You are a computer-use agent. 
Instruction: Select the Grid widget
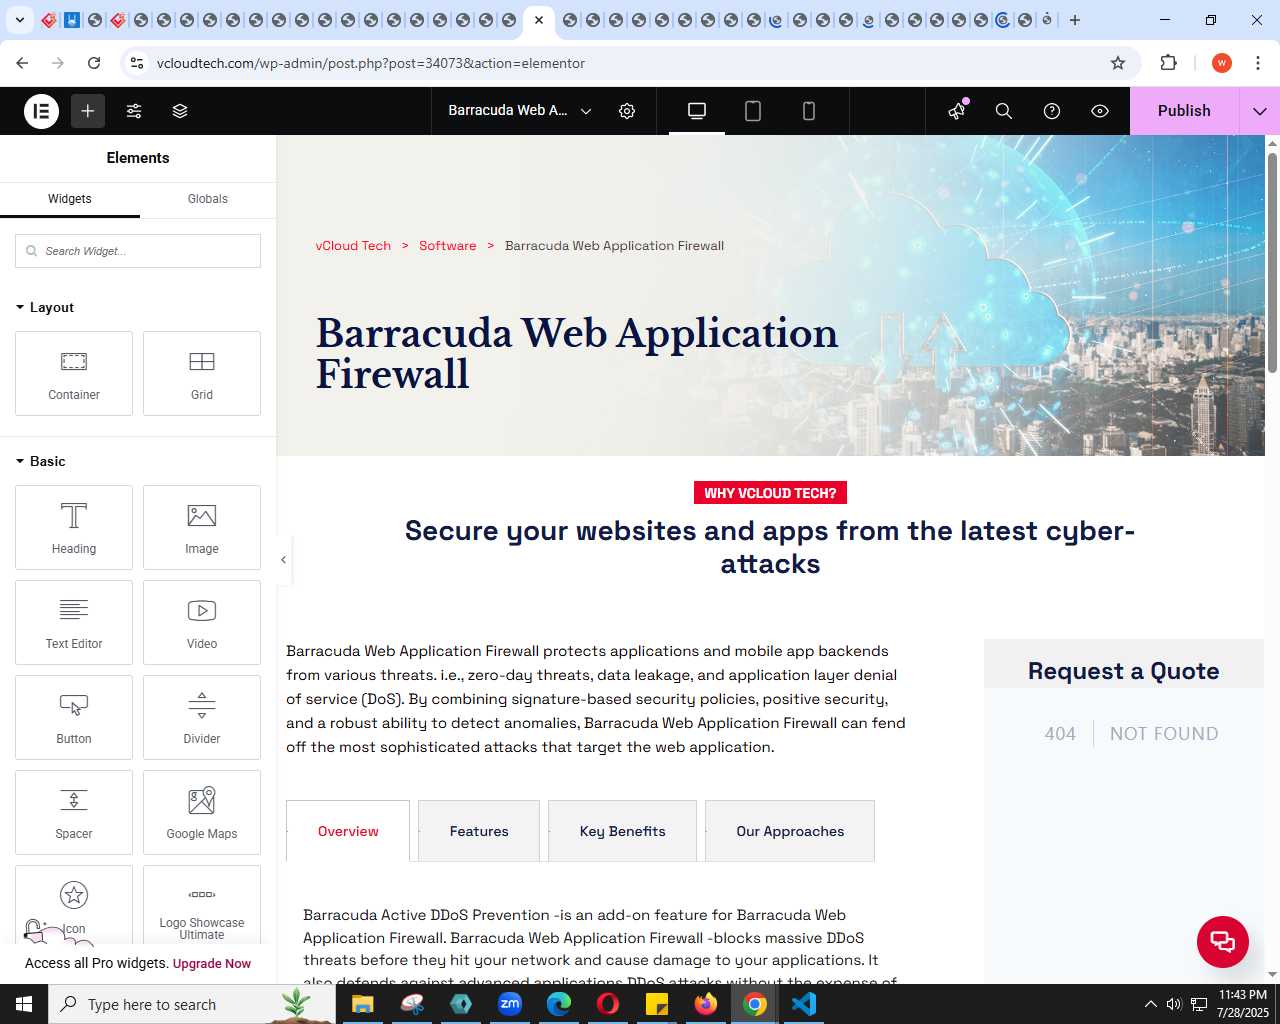[x=202, y=373]
